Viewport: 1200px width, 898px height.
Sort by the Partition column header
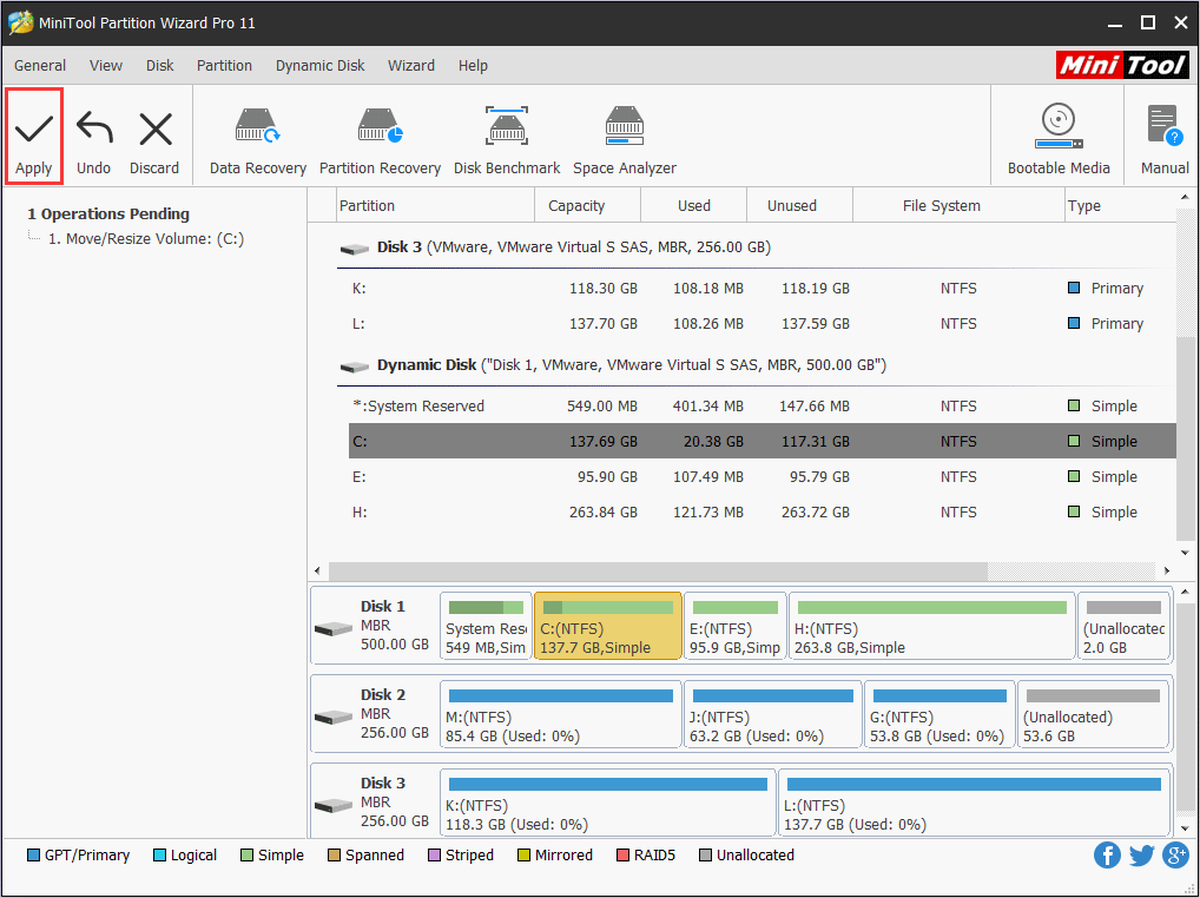tap(434, 206)
